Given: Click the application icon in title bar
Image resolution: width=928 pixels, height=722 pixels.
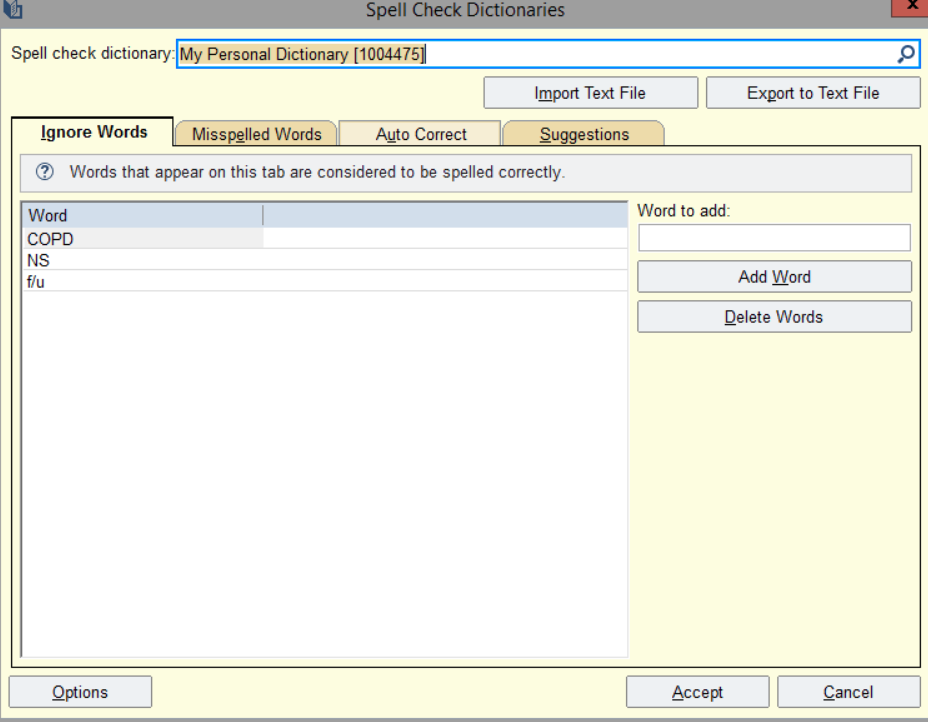Looking at the screenshot, I should 13,10.
